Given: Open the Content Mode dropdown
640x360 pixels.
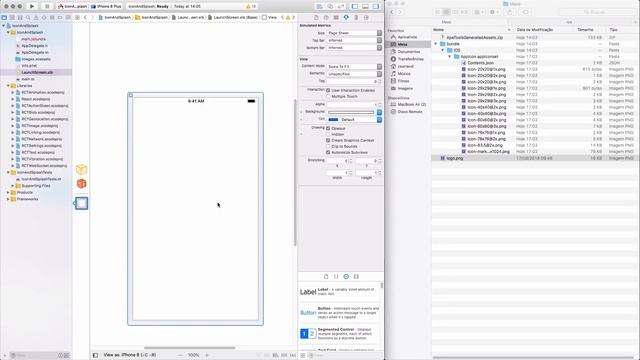Looking at the screenshot, I should point(354,67).
